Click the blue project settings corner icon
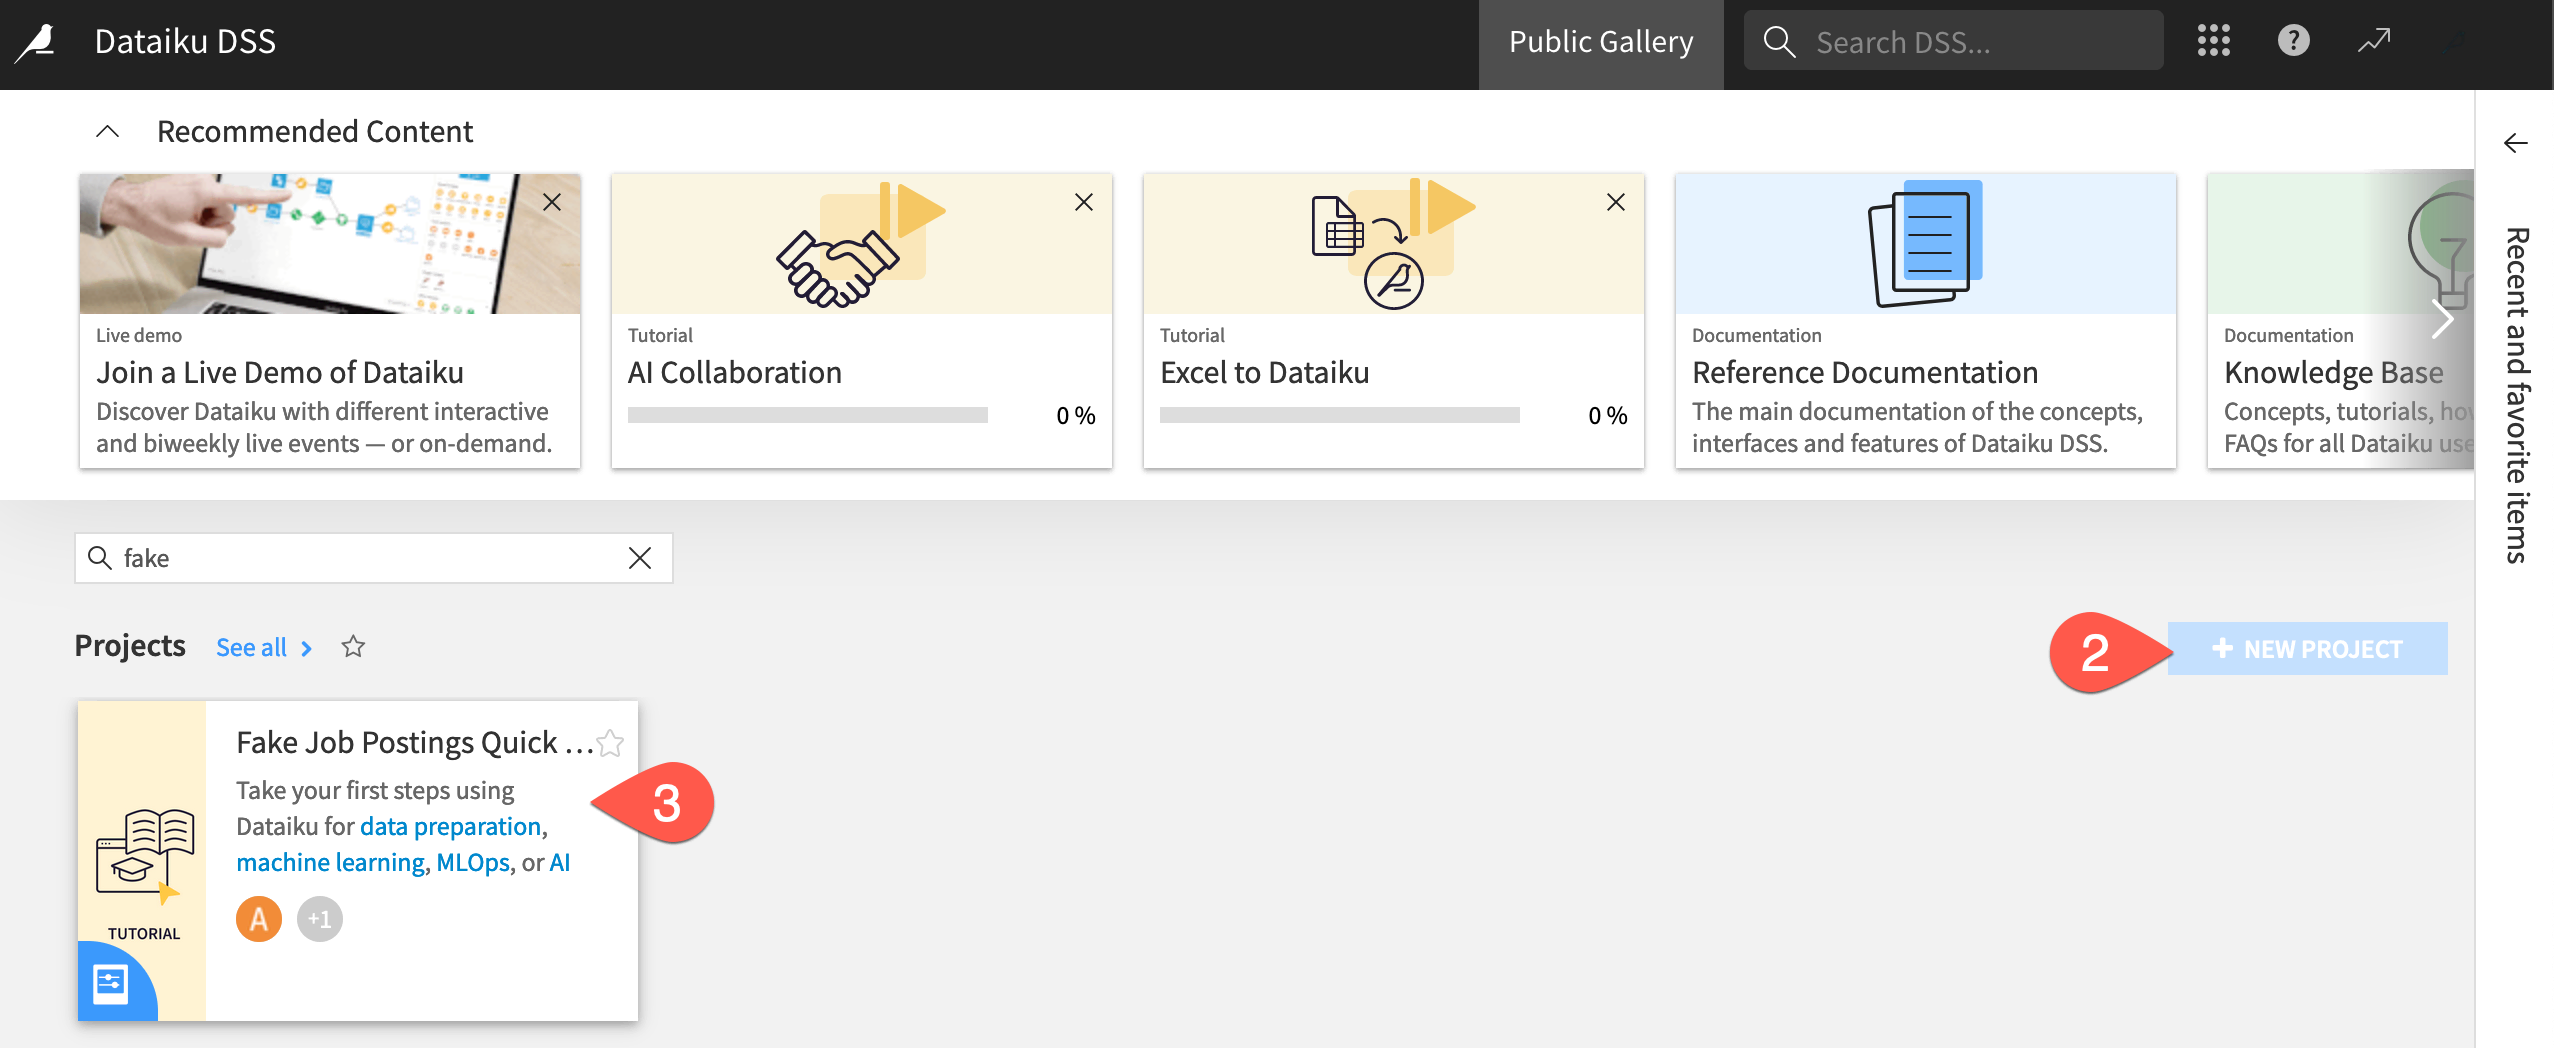This screenshot has width=2554, height=1048. point(110,983)
